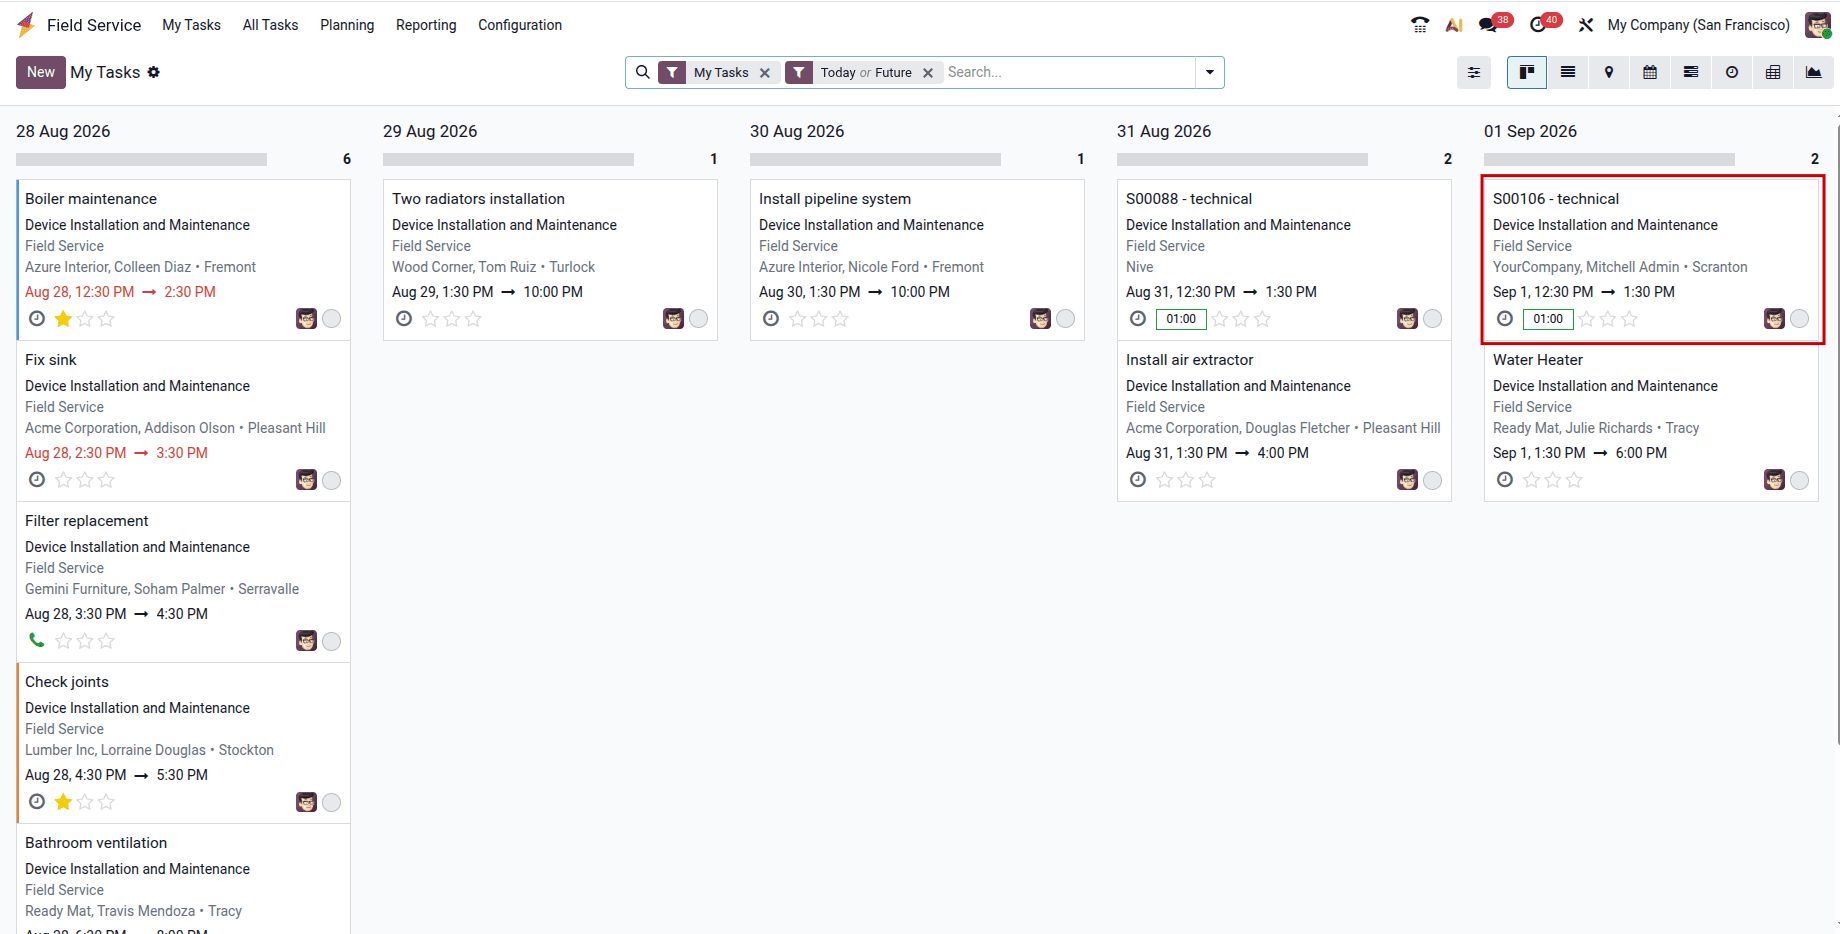Viewport: 1840px width, 934px height.
Task: Click the AI assistant icon
Action: point(1455,25)
